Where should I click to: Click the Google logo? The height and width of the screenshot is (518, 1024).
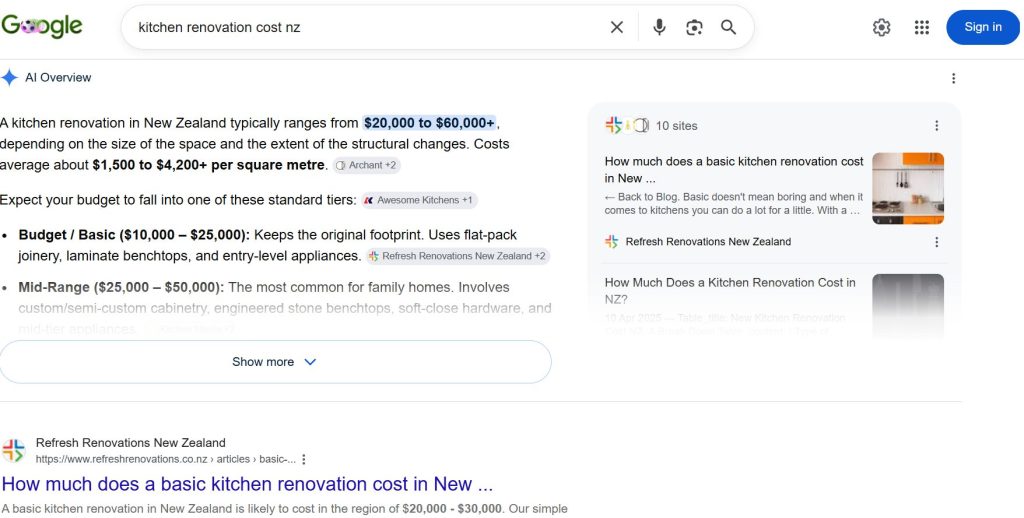click(x=41, y=27)
